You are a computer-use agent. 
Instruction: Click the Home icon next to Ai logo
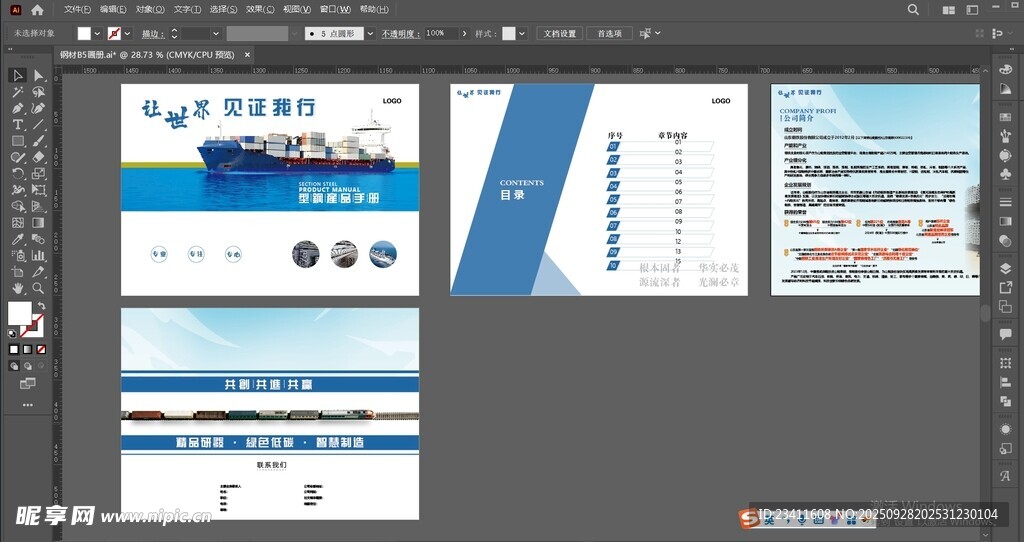pyautogui.click(x=37, y=9)
